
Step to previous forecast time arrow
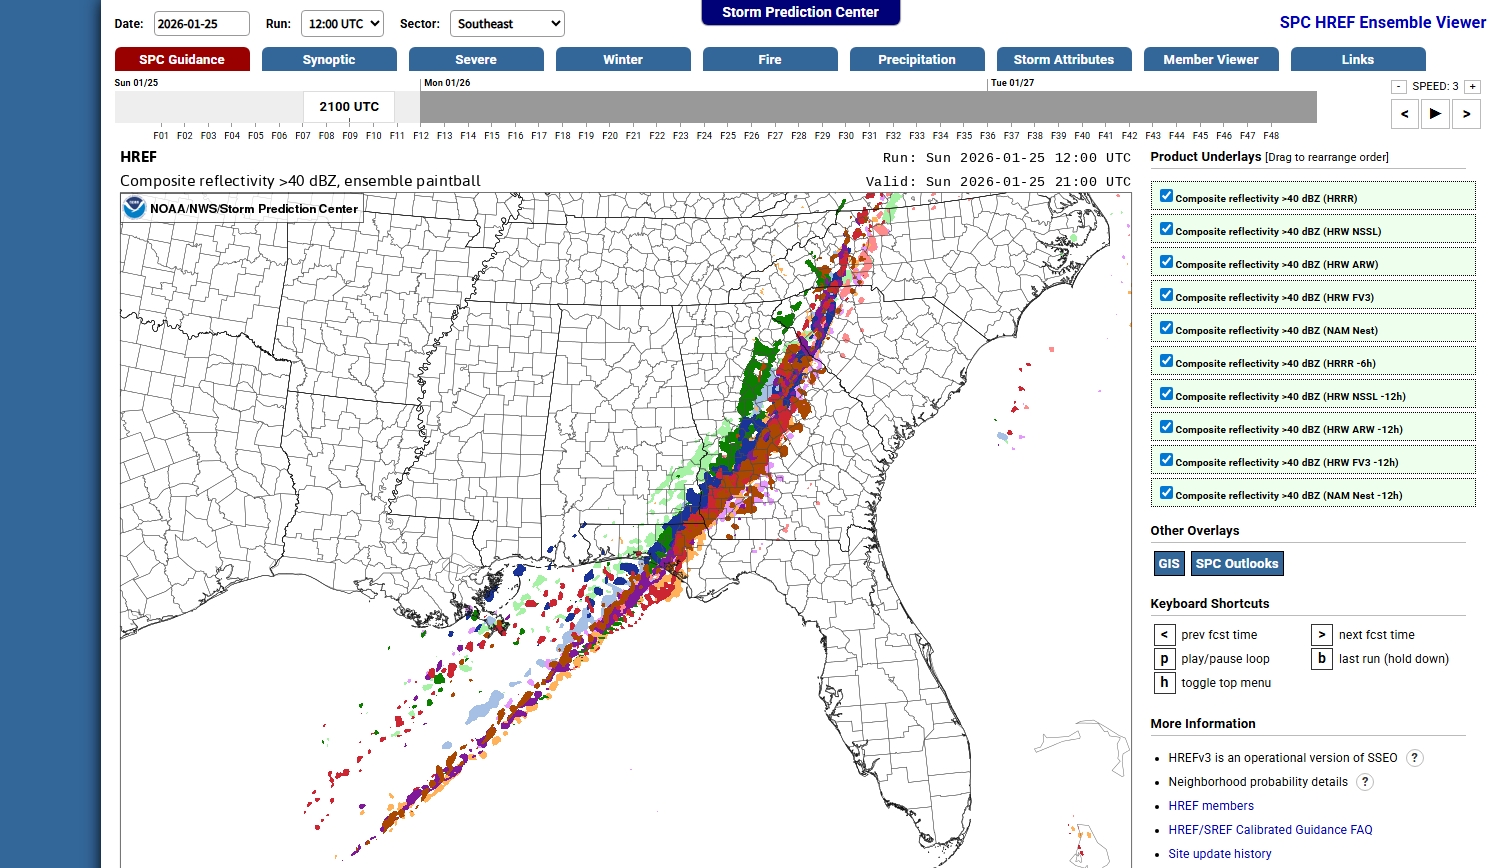1405,114
